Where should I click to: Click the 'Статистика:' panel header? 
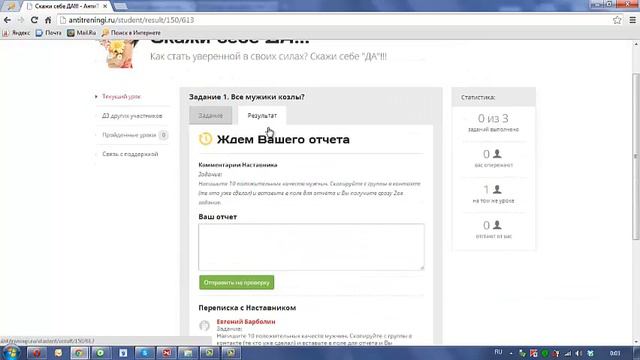click(x=493, y=97)
